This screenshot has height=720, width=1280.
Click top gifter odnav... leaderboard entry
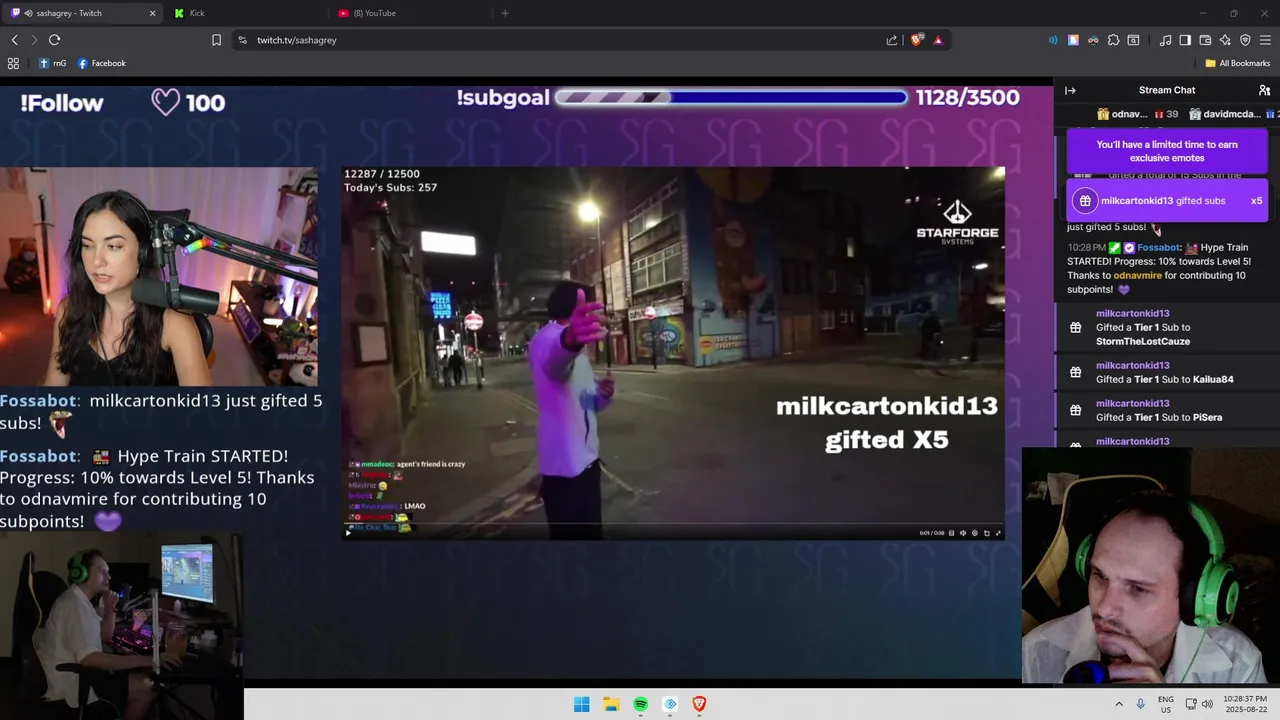[x=1137, y=114]
